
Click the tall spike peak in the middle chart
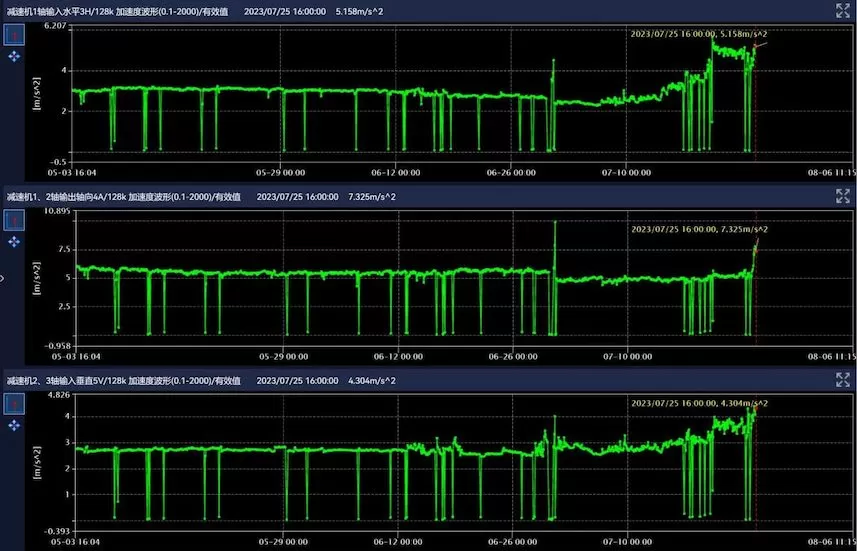554,223
